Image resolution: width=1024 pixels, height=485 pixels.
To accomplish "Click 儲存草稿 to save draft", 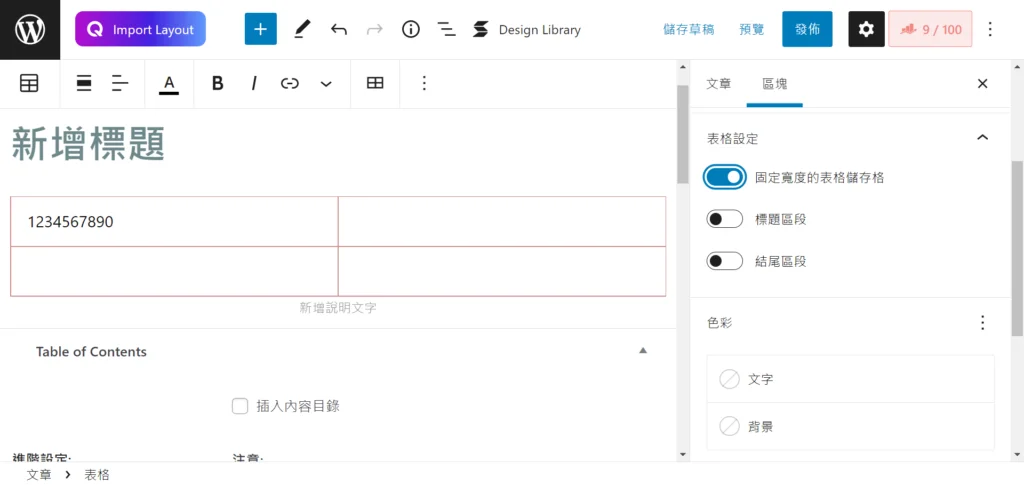I will 688,29.
